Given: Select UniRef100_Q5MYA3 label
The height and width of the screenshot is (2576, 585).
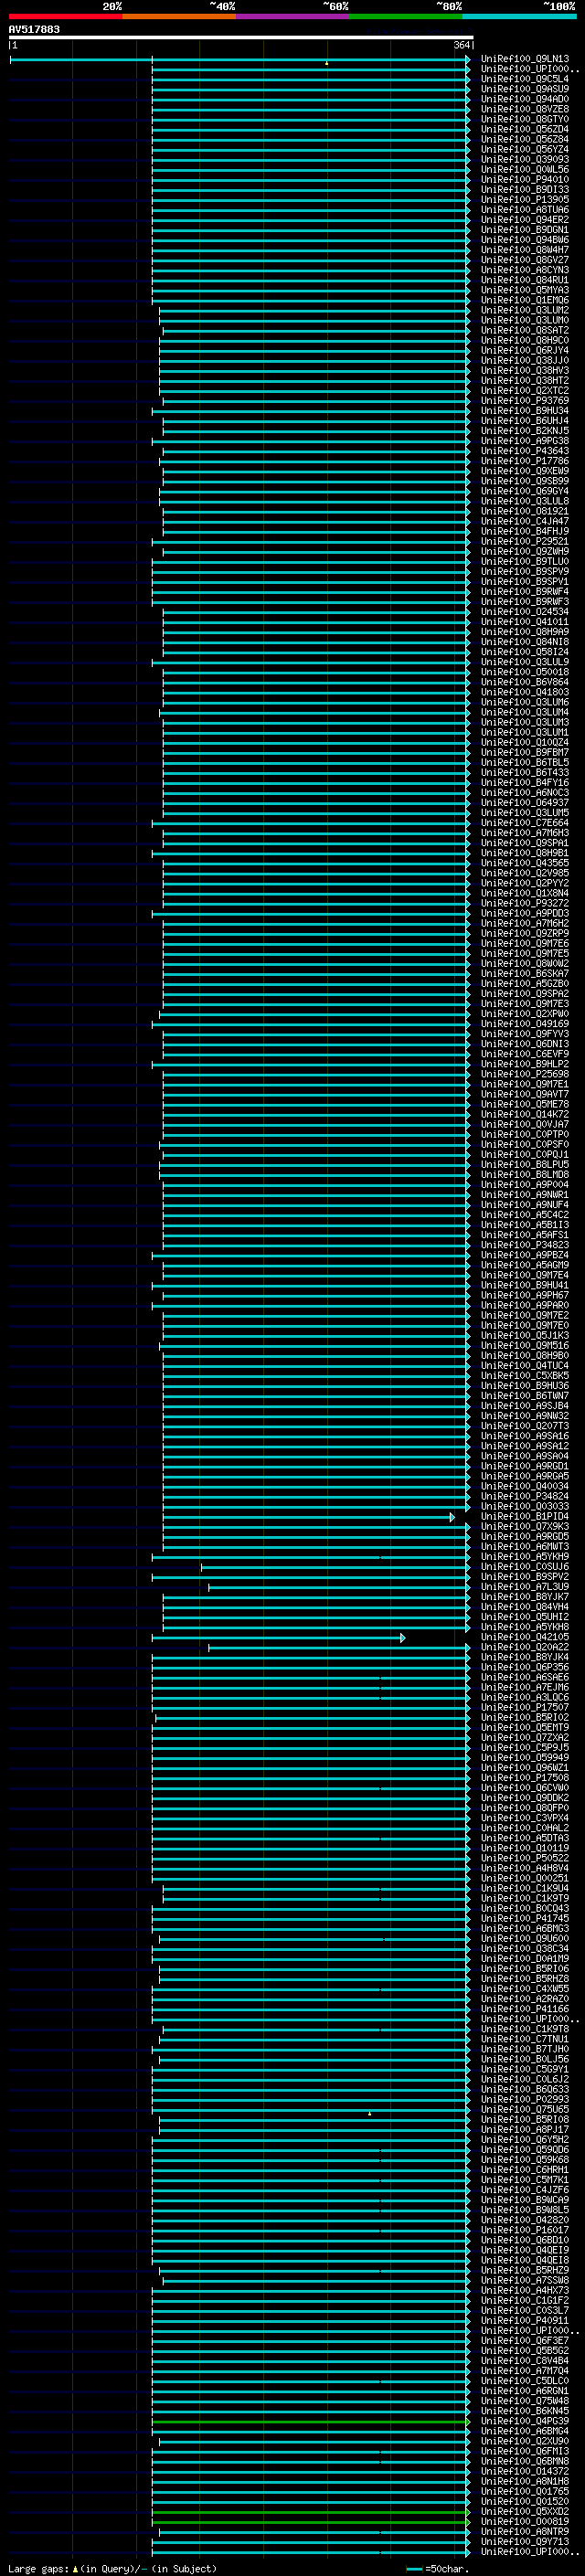Looking at the screenshot, I should pyautogui.click(x=525, y=290).
